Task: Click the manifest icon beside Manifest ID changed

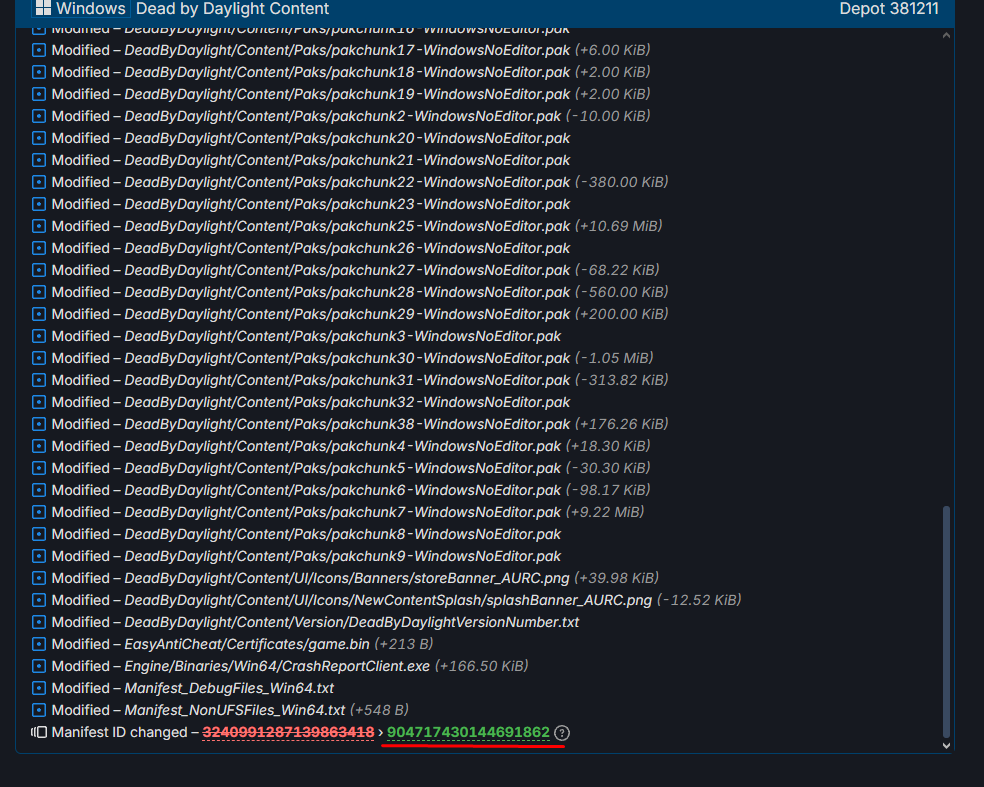Action: point(39,732)
